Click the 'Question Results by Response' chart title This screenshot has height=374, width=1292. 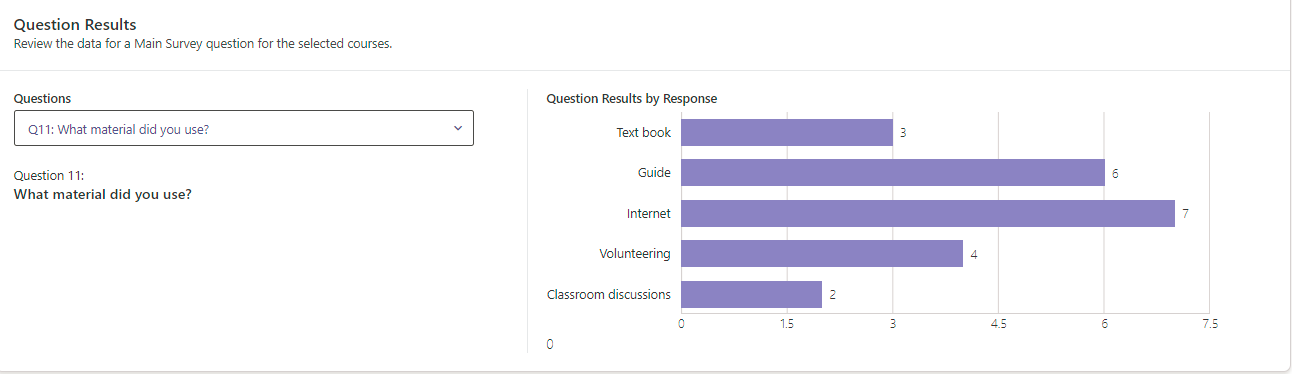pyautogui.click(x=632, y=99)
